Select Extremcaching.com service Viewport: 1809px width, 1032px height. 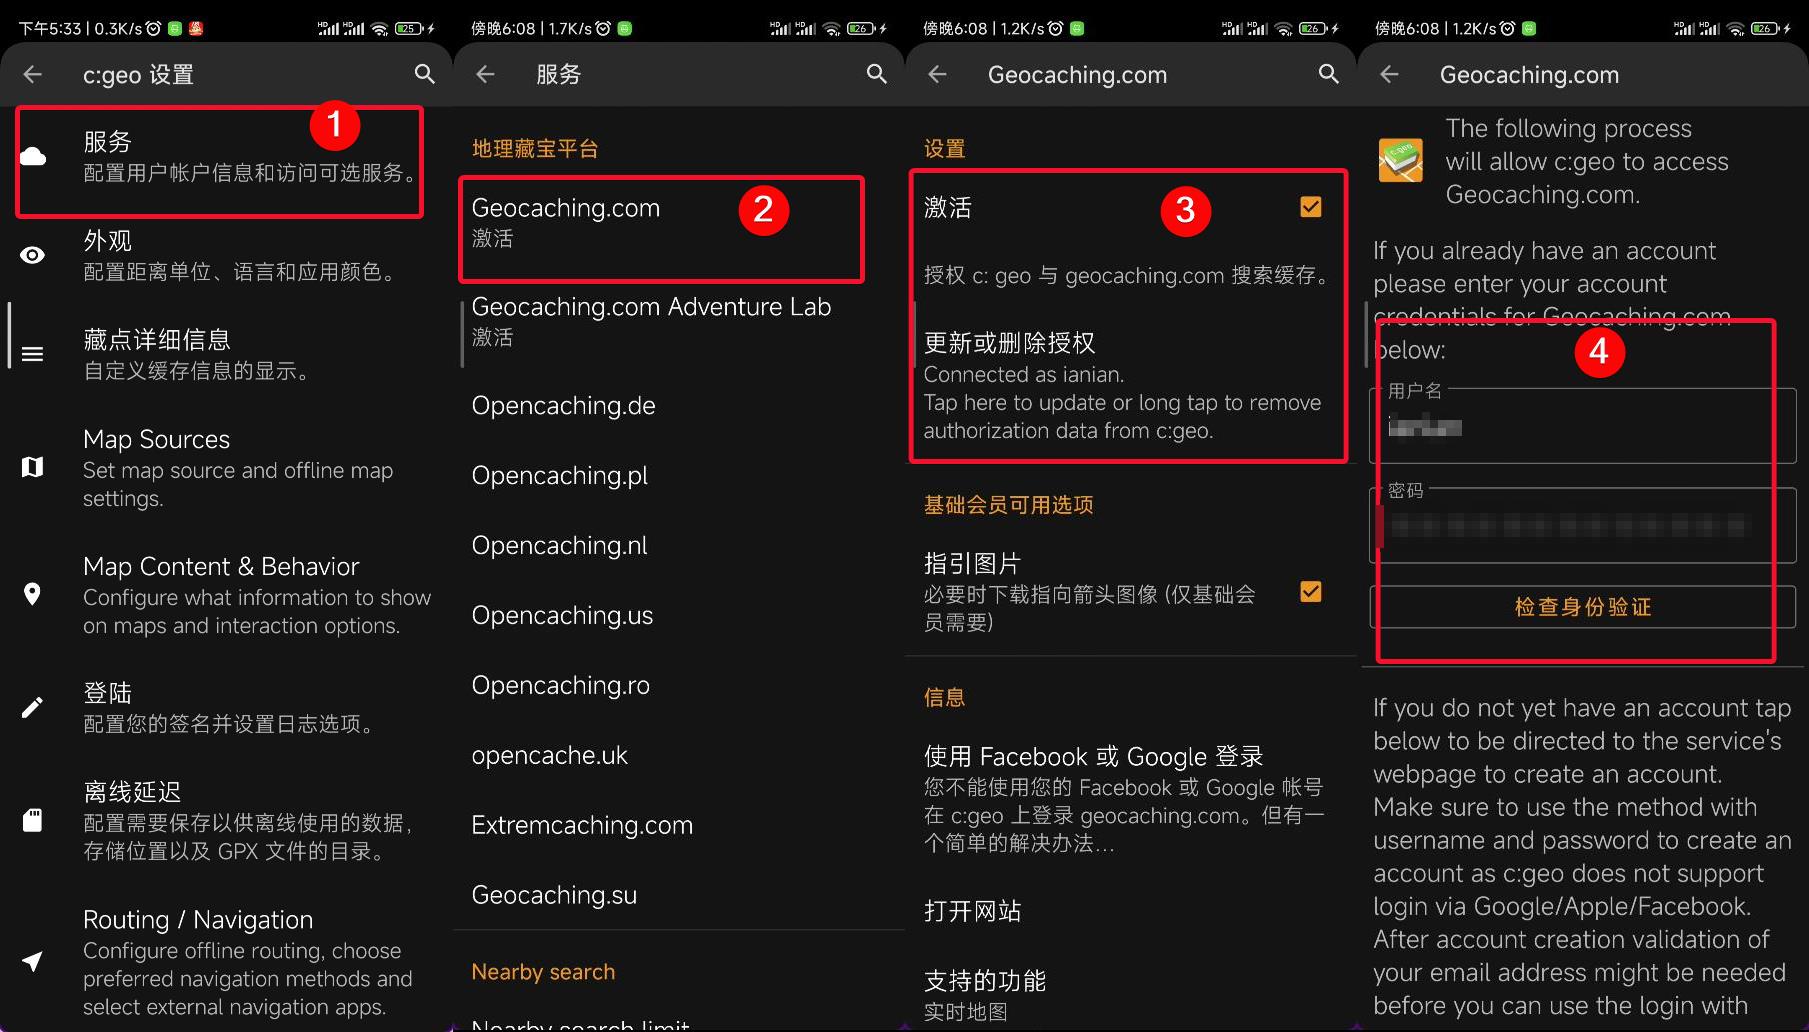[x=678, y=825]
